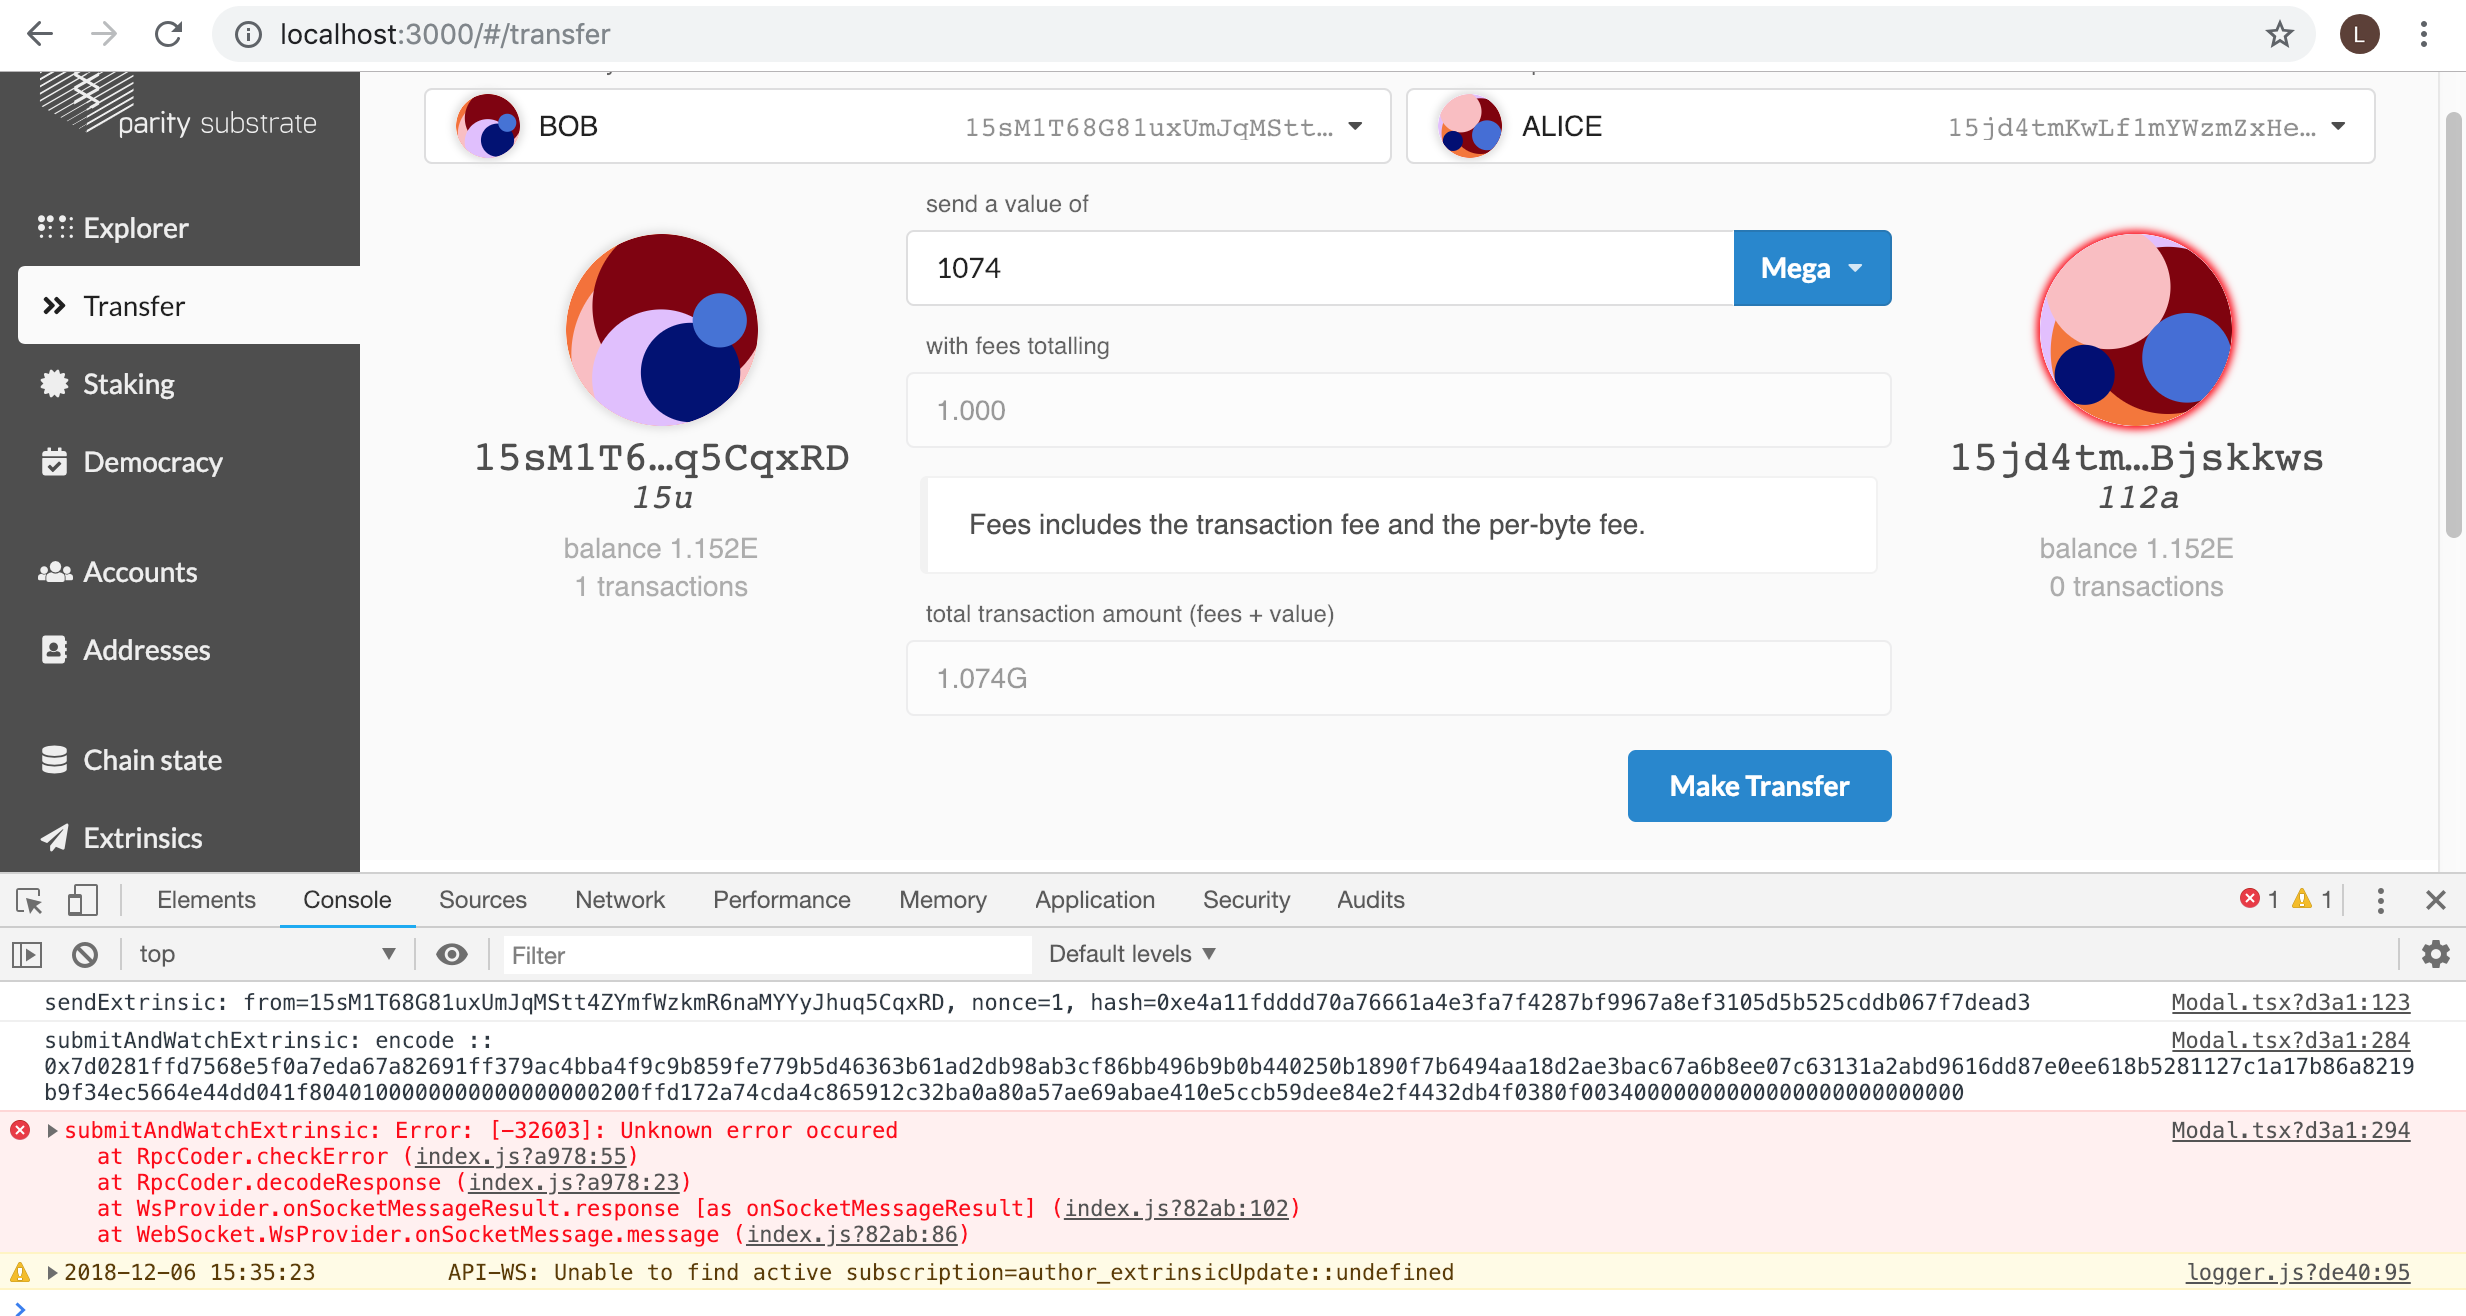
Task: Click the Staking gear icon
Action: pos(55,383)
